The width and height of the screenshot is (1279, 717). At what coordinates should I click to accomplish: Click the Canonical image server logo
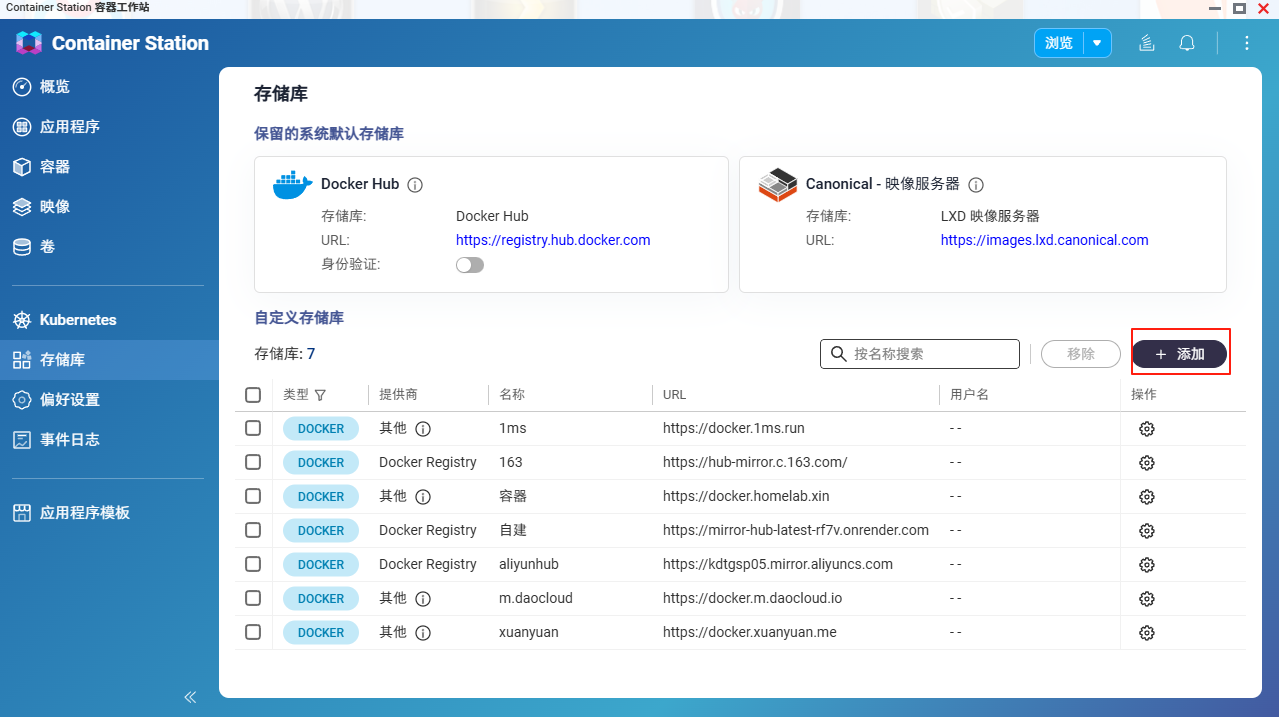coord(777,186)
